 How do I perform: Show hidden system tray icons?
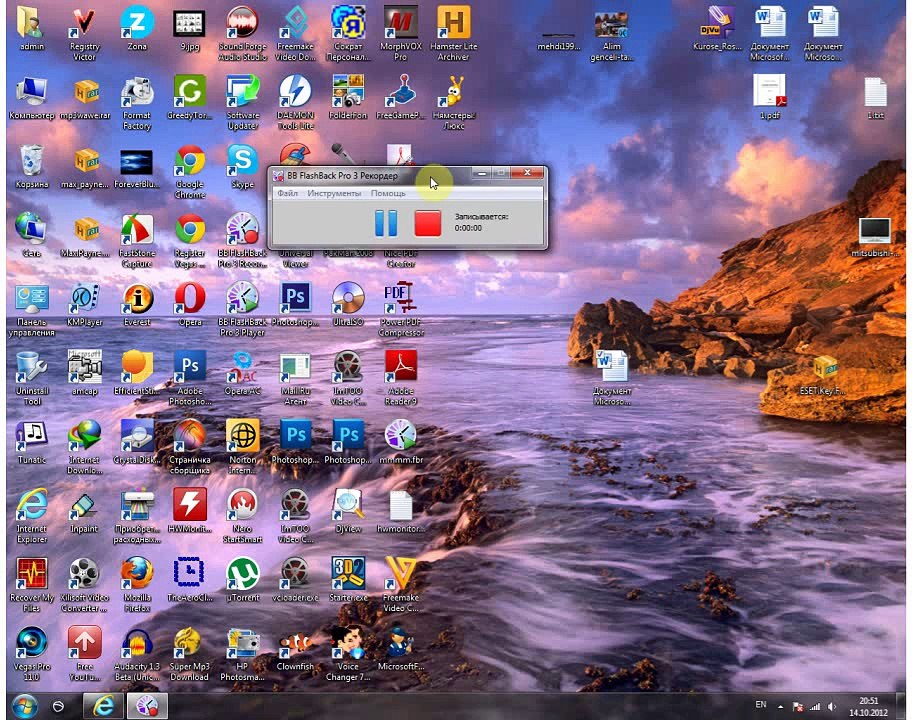(781, 707)
